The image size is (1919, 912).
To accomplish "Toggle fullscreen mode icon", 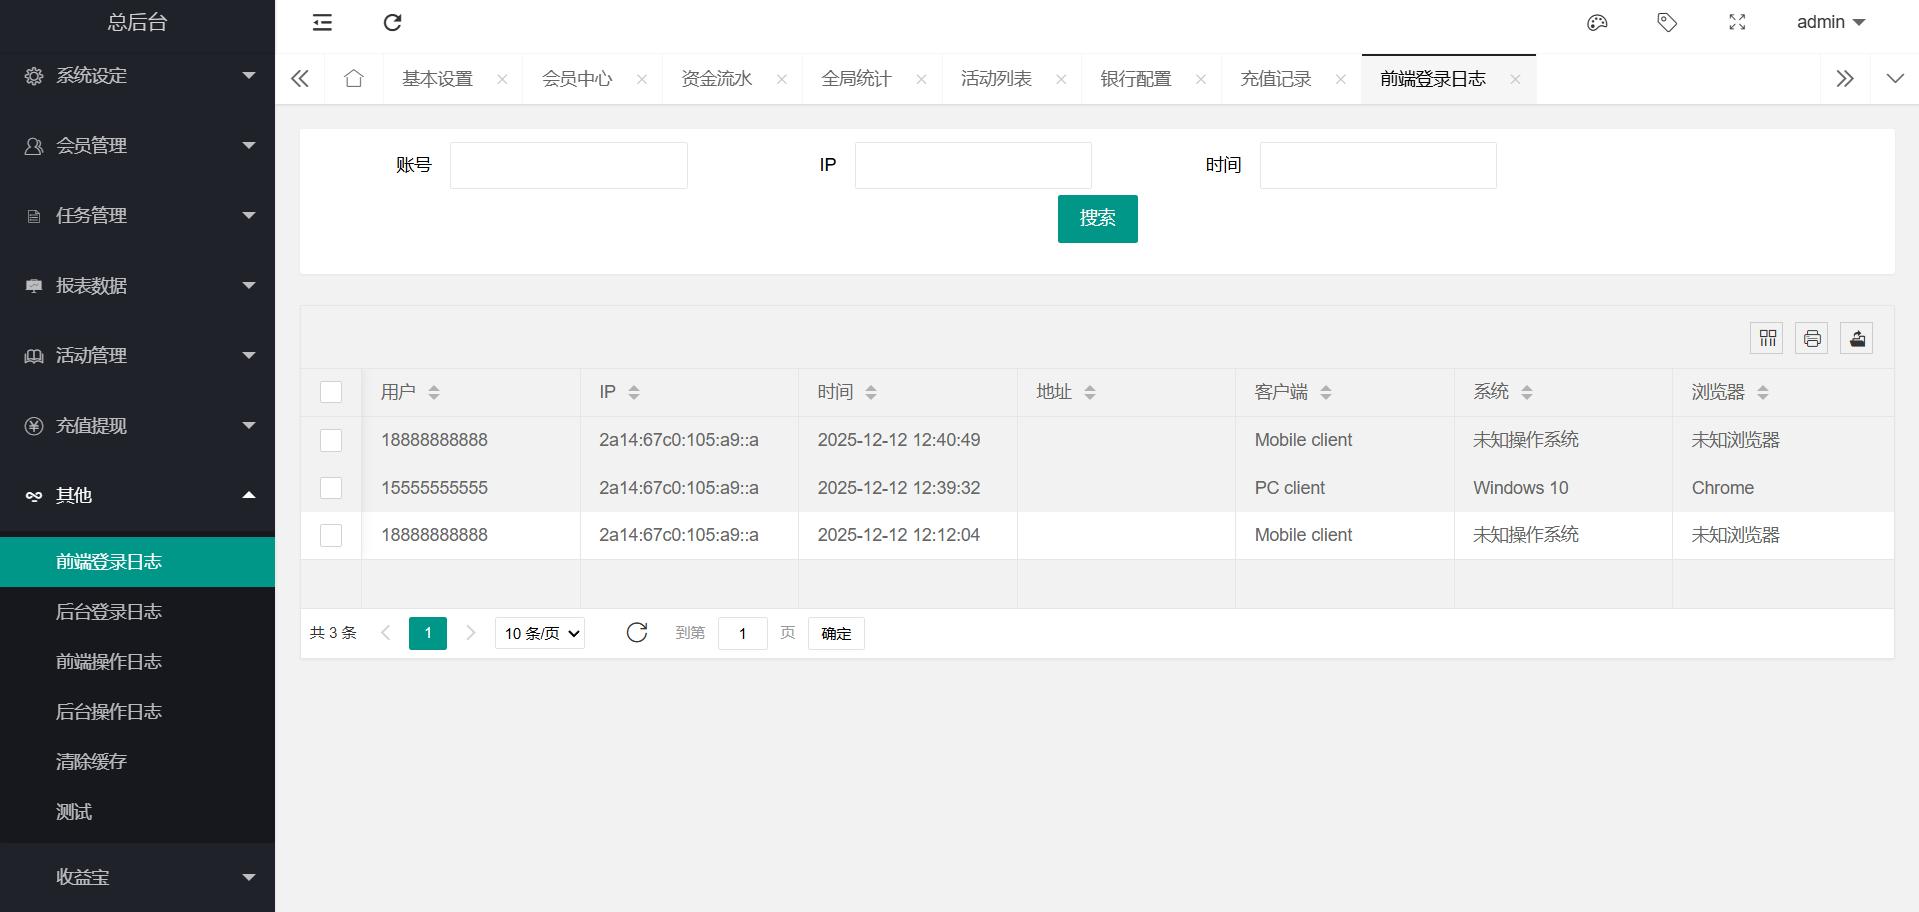I will pyautogui.click(x=1737, y=22).
